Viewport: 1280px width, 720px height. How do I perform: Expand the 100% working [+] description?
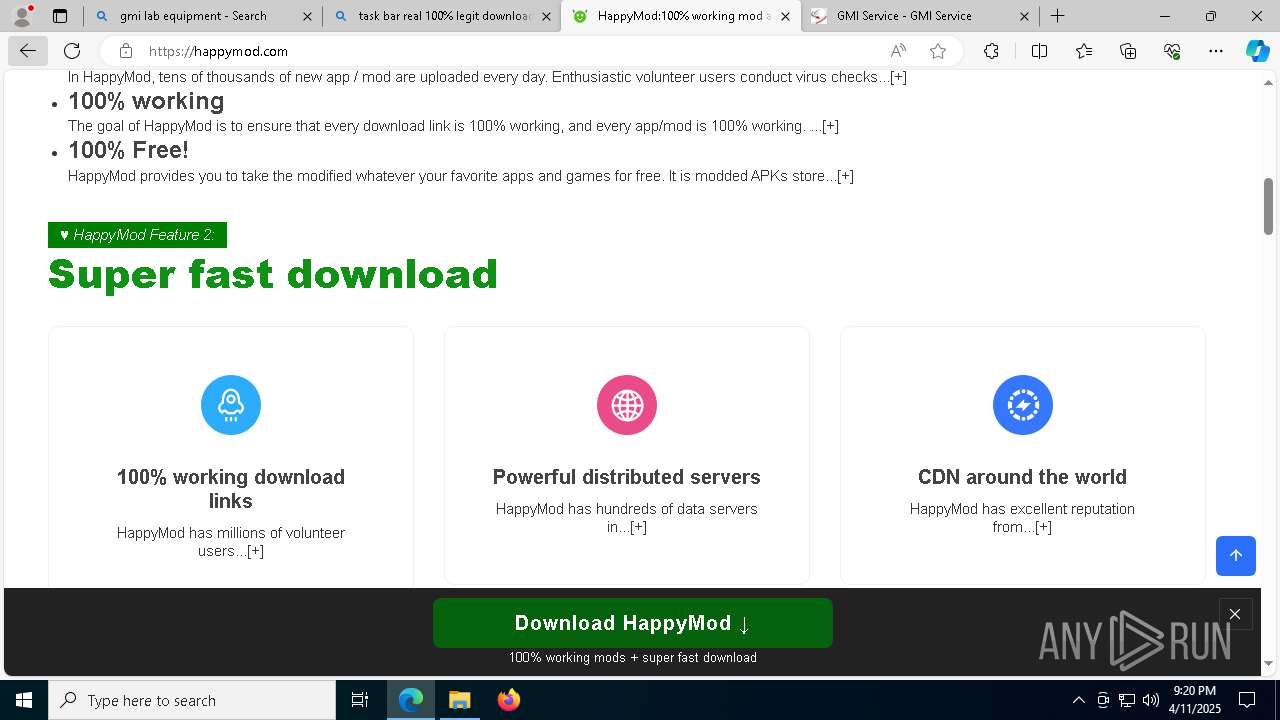[830, 126]
